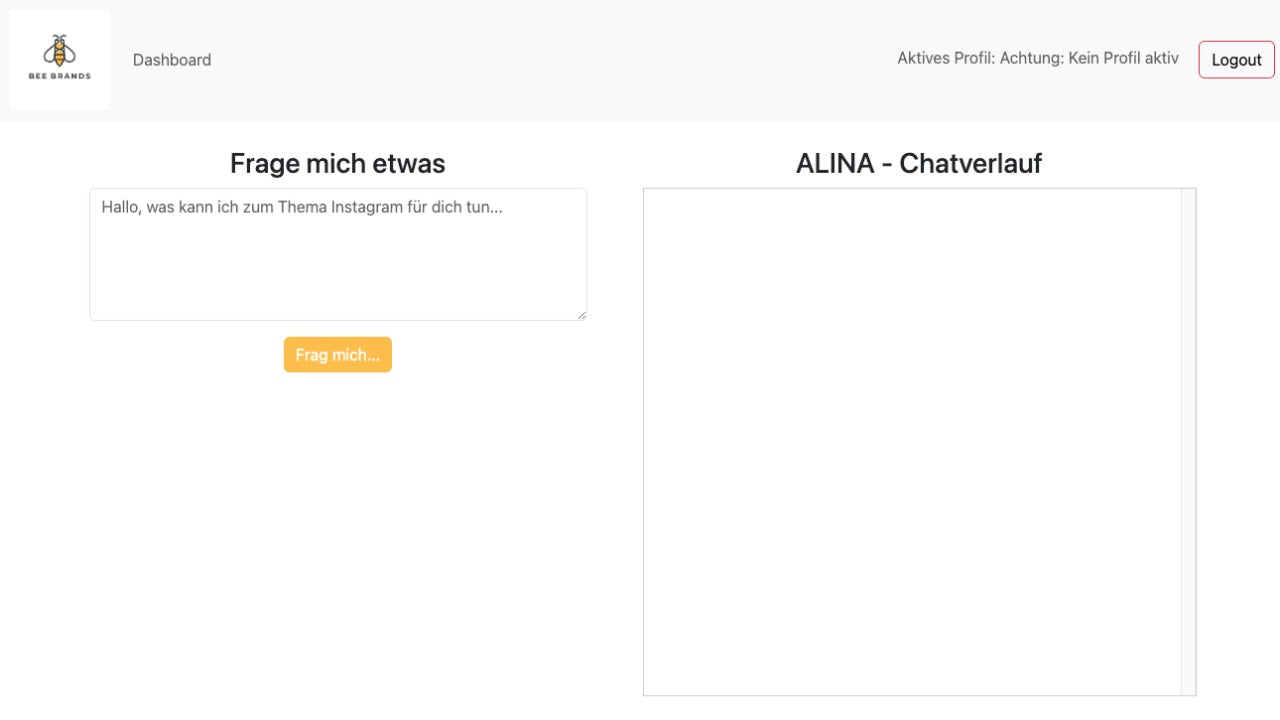This screenshot has width=1280, height=720.
Task: Click the Bee Brands bee logo
Action: (59, 50)
